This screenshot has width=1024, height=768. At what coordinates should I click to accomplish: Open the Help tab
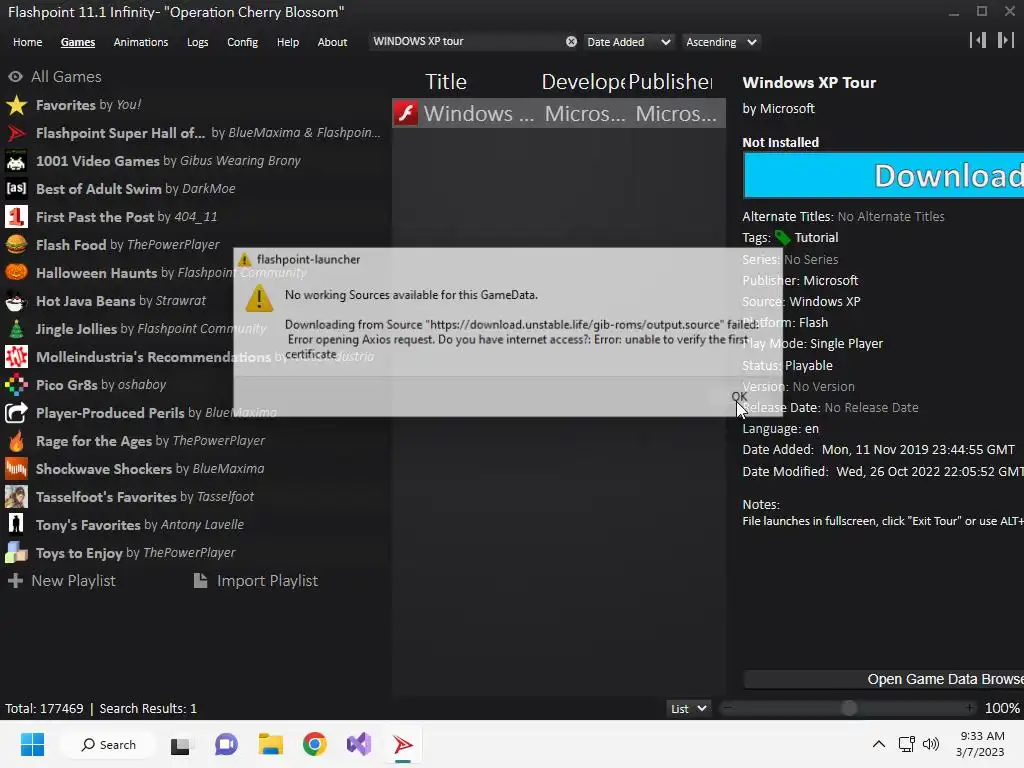(287, 42)
